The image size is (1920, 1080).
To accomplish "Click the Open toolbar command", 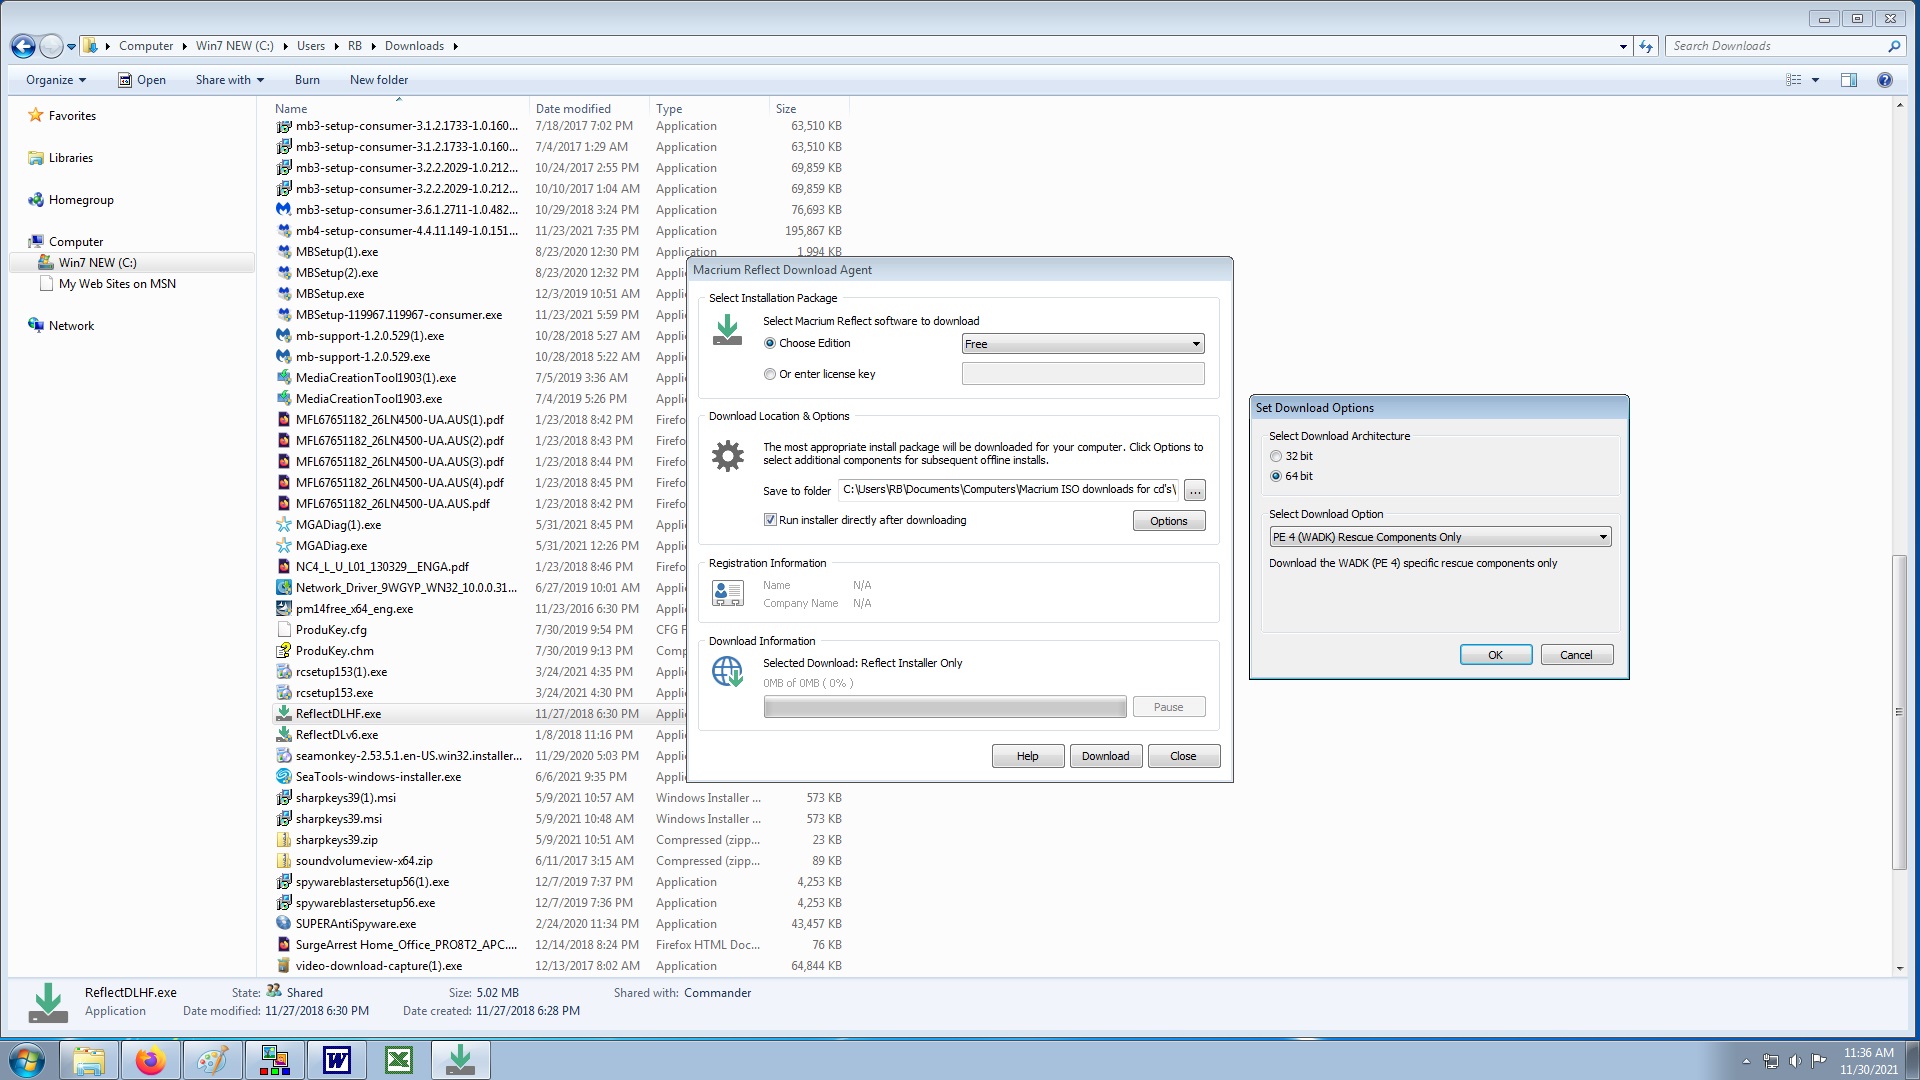I will (x=142, y=80).
